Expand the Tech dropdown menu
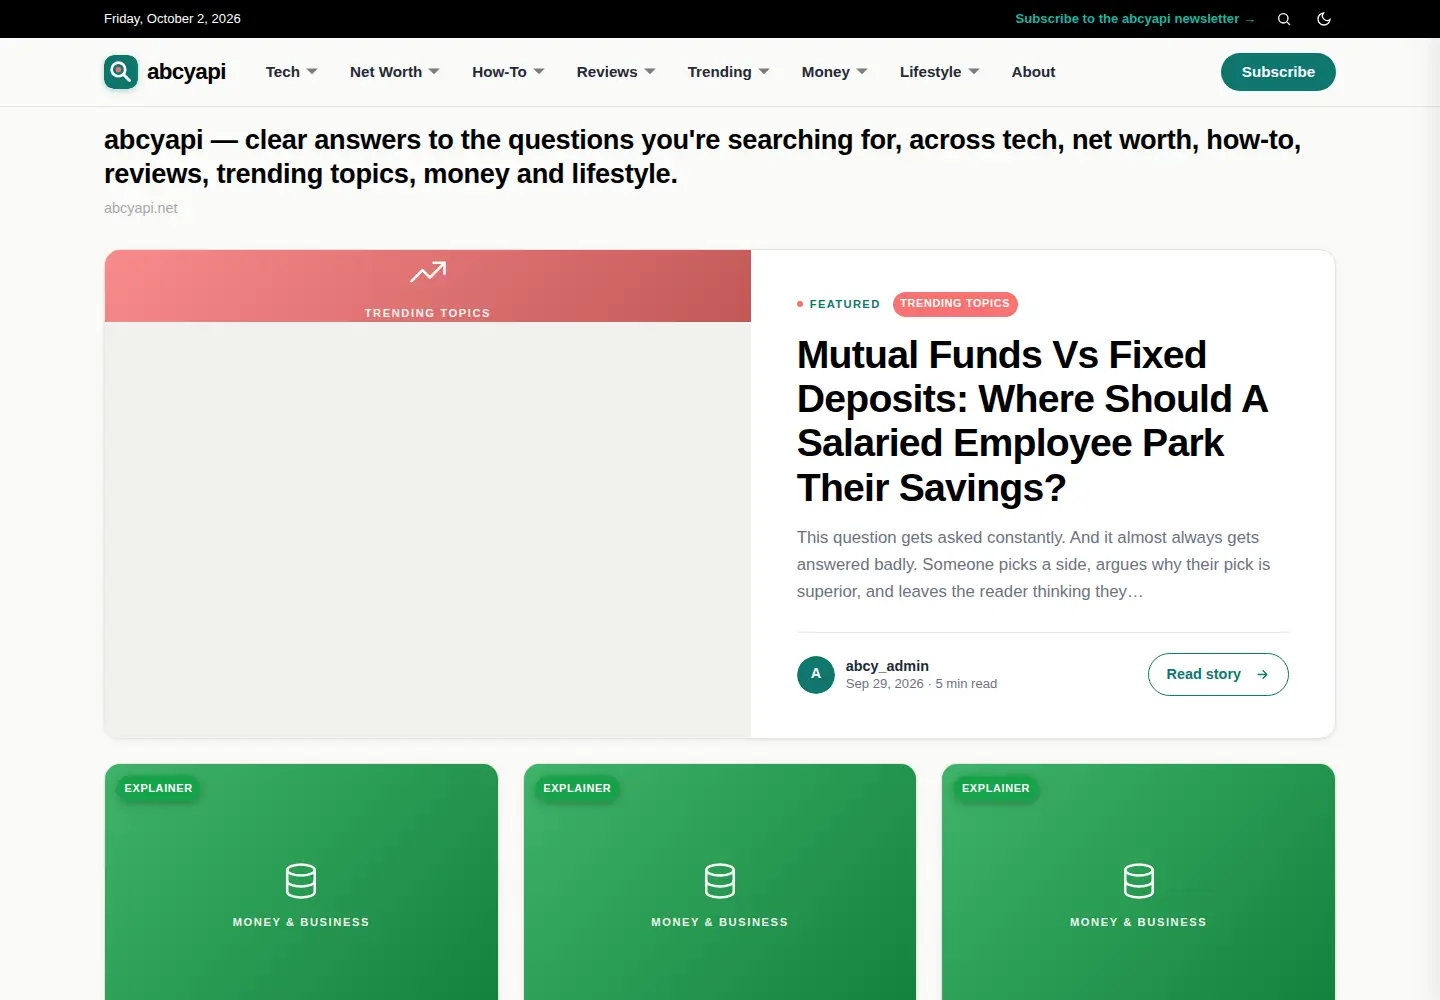This screenshot has width=1440, height=1000. [291, 72]
